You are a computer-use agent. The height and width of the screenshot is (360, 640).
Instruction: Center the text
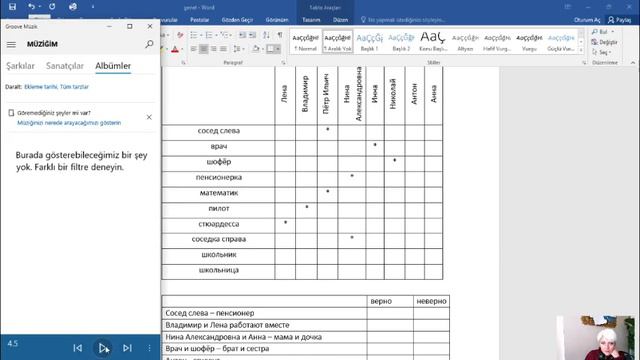pyautogui.click(x=203, y=49)
